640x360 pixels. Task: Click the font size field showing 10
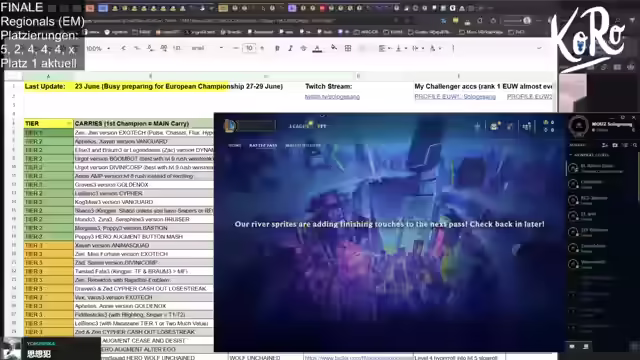(249, 48)
